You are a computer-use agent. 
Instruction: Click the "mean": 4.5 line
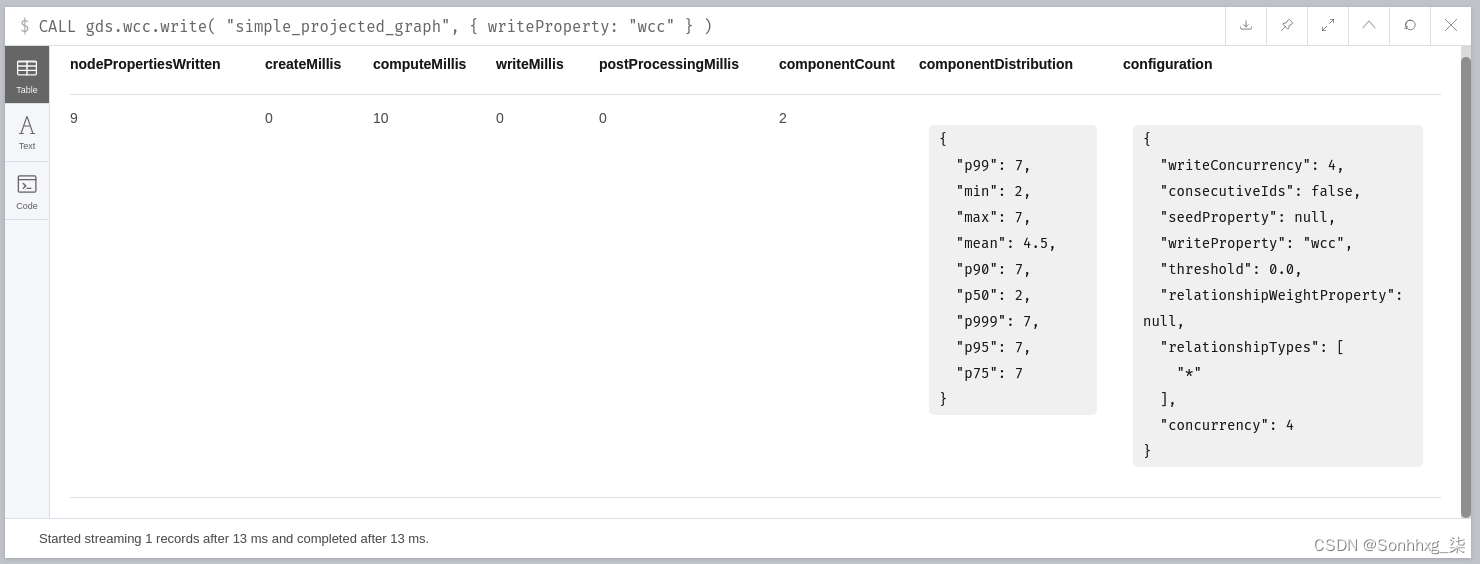click(1006, 243)
